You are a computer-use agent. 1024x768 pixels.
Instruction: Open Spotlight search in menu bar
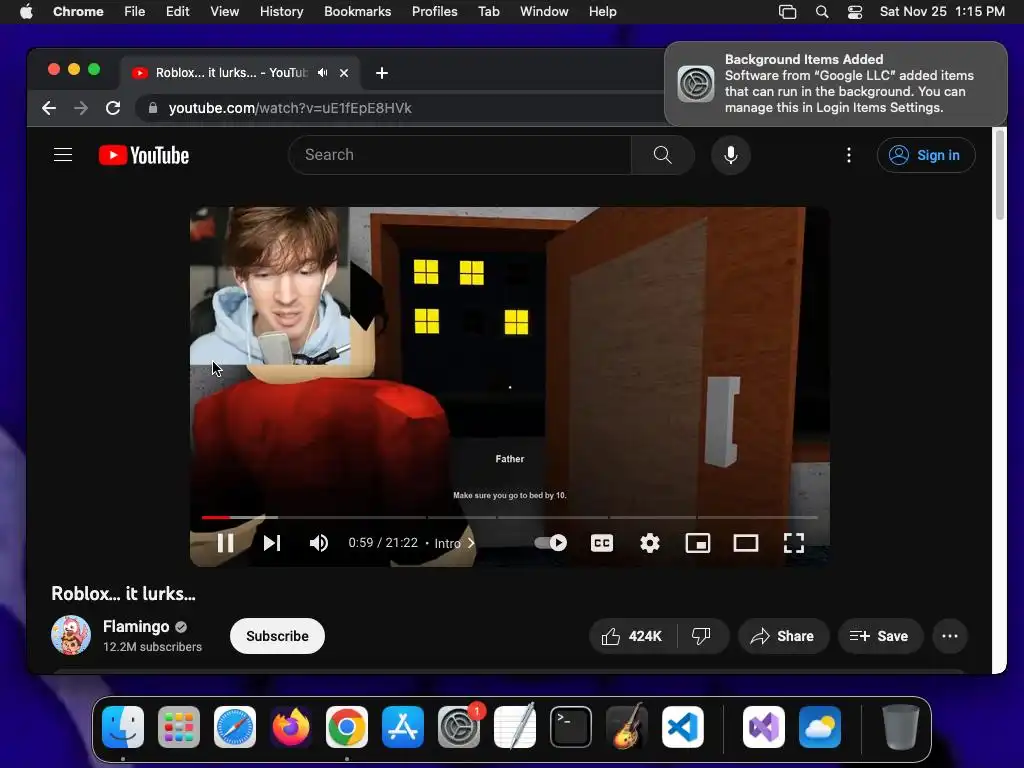coord(822,12)
